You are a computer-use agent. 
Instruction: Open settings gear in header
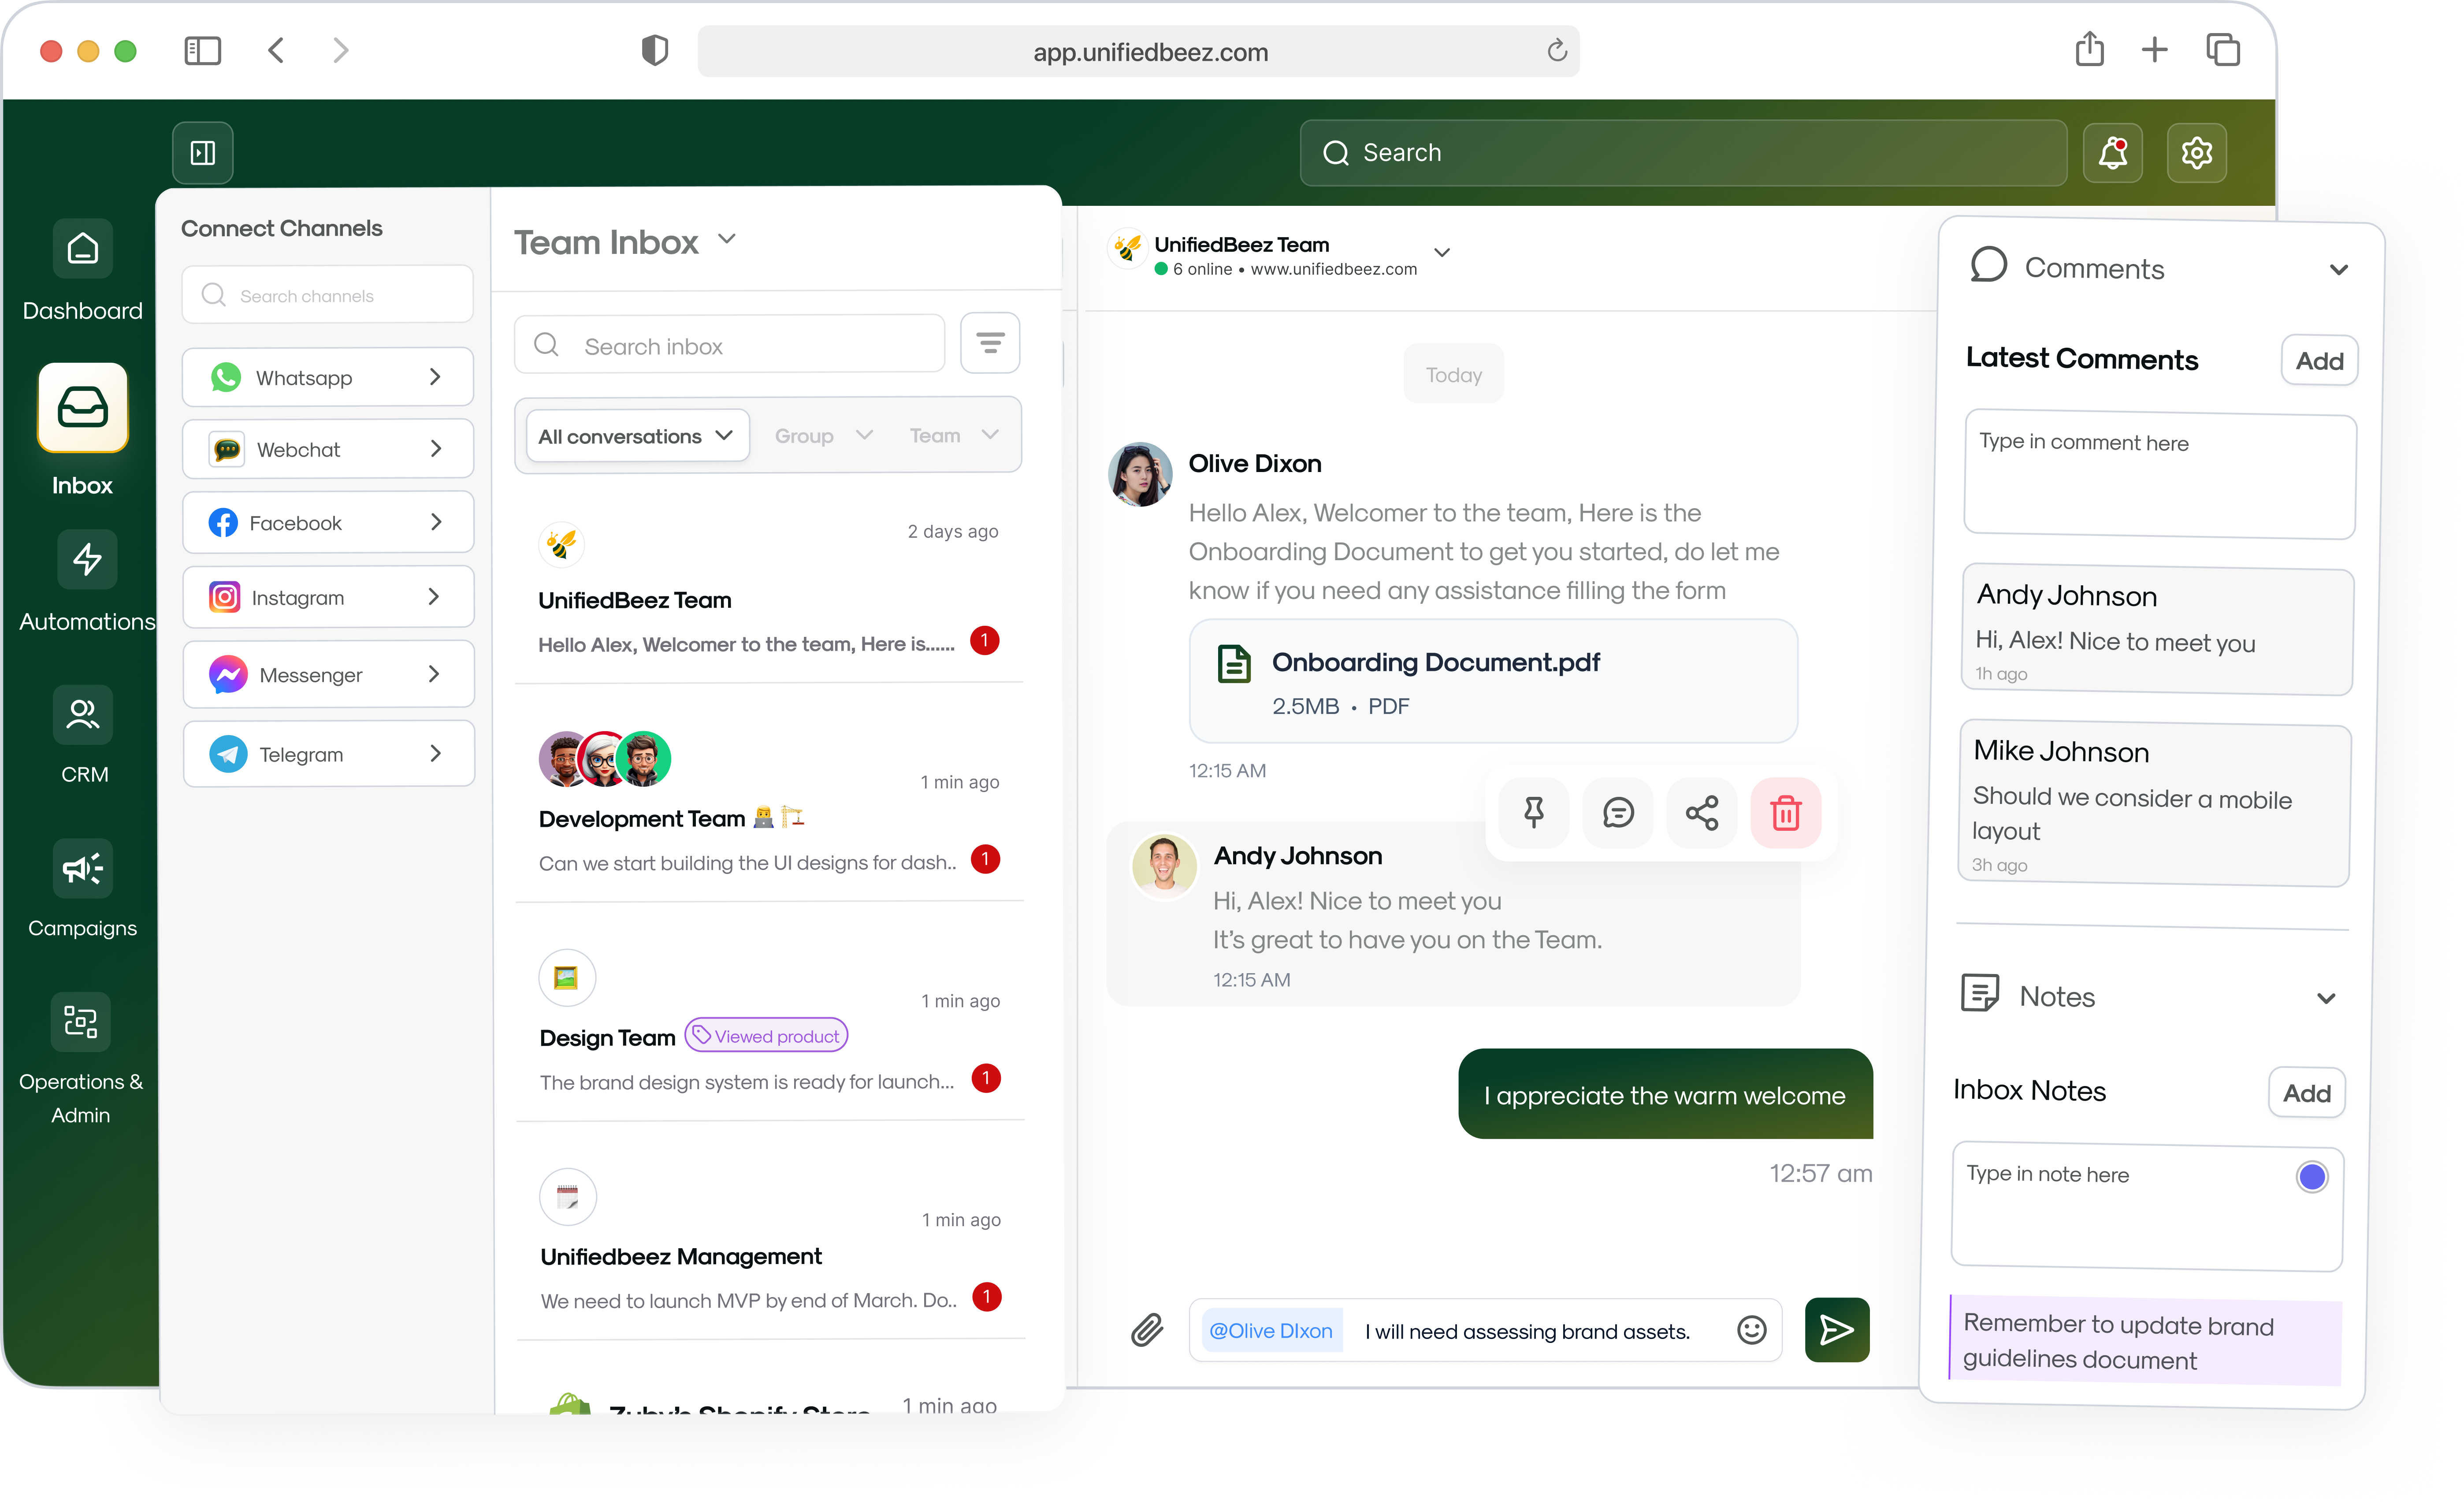pos(2196,152)
